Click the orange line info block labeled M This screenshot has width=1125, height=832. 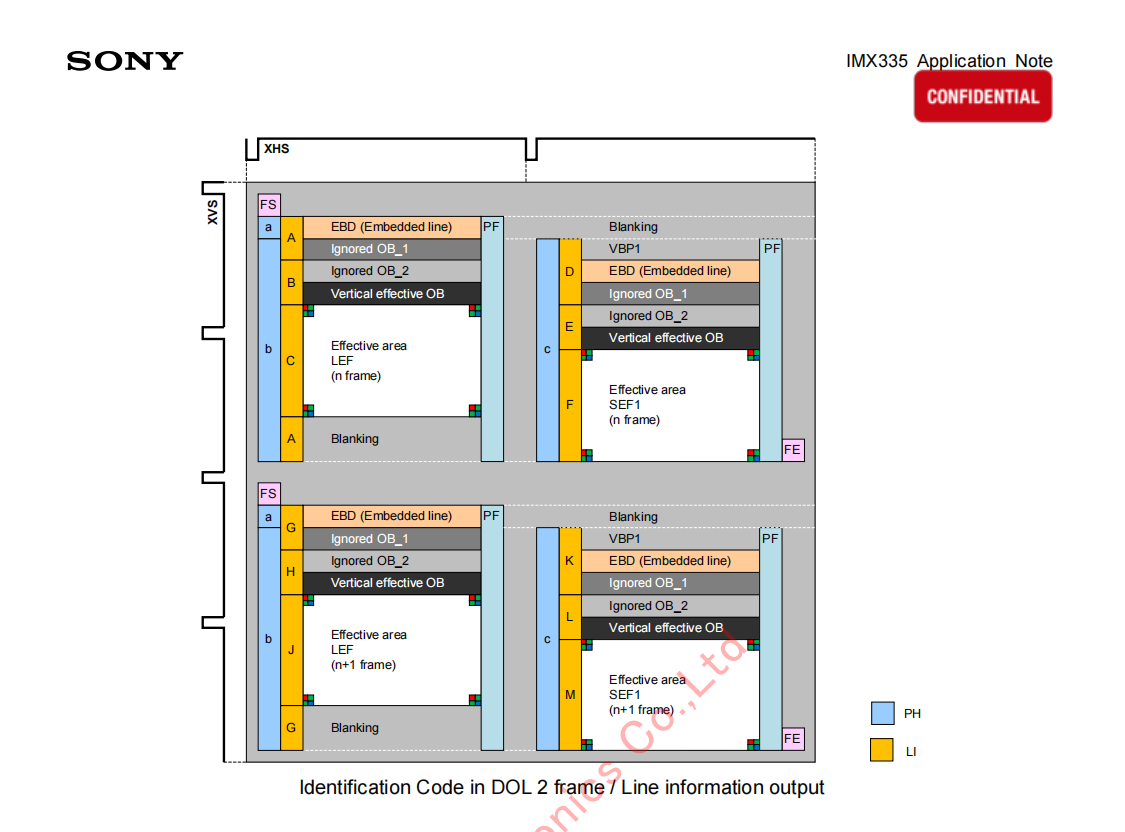point(570,695)
